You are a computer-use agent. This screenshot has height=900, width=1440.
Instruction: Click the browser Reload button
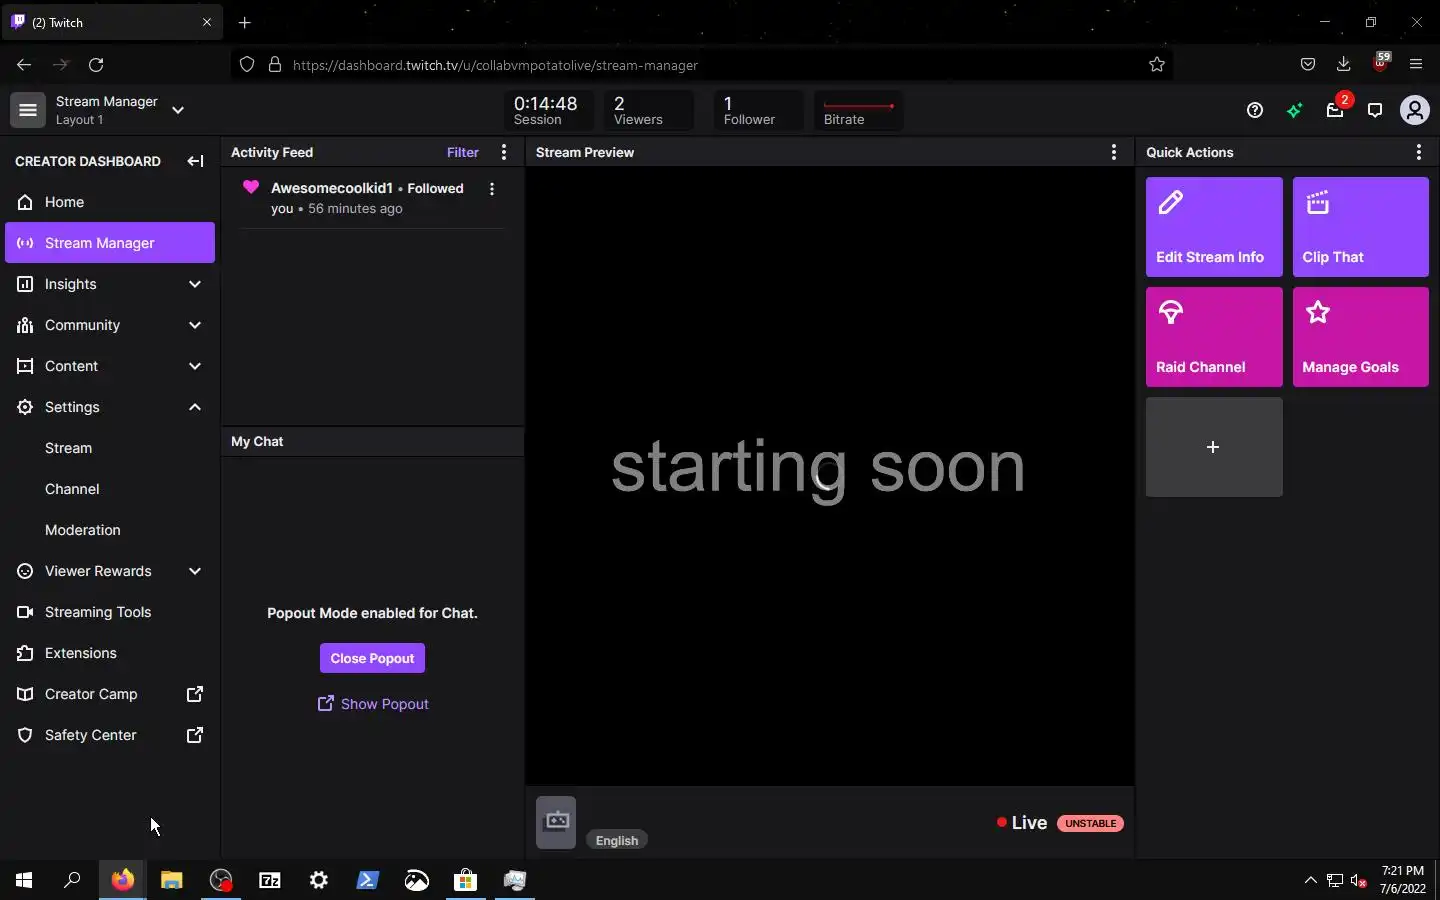(x=96, y=65)
